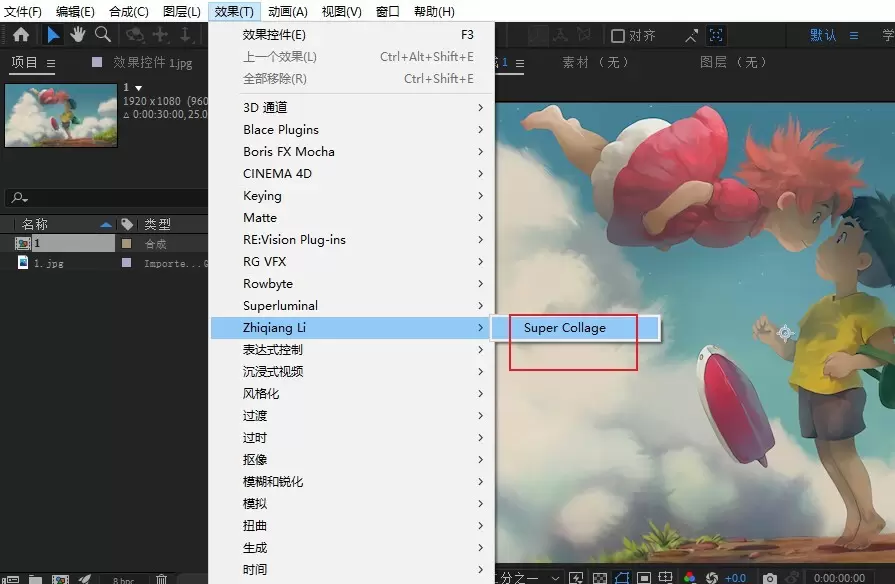This screenshot has height=584, width=895.
Task: Open the magnification ratio dropdown arrow
Action: (555, 578)
